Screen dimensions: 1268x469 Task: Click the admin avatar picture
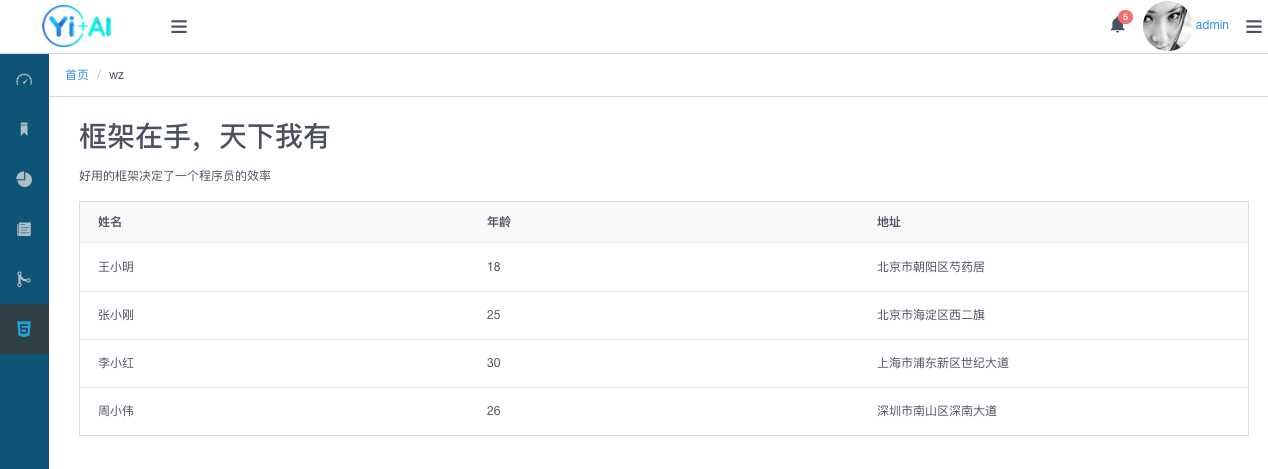tap(1167, 27)
